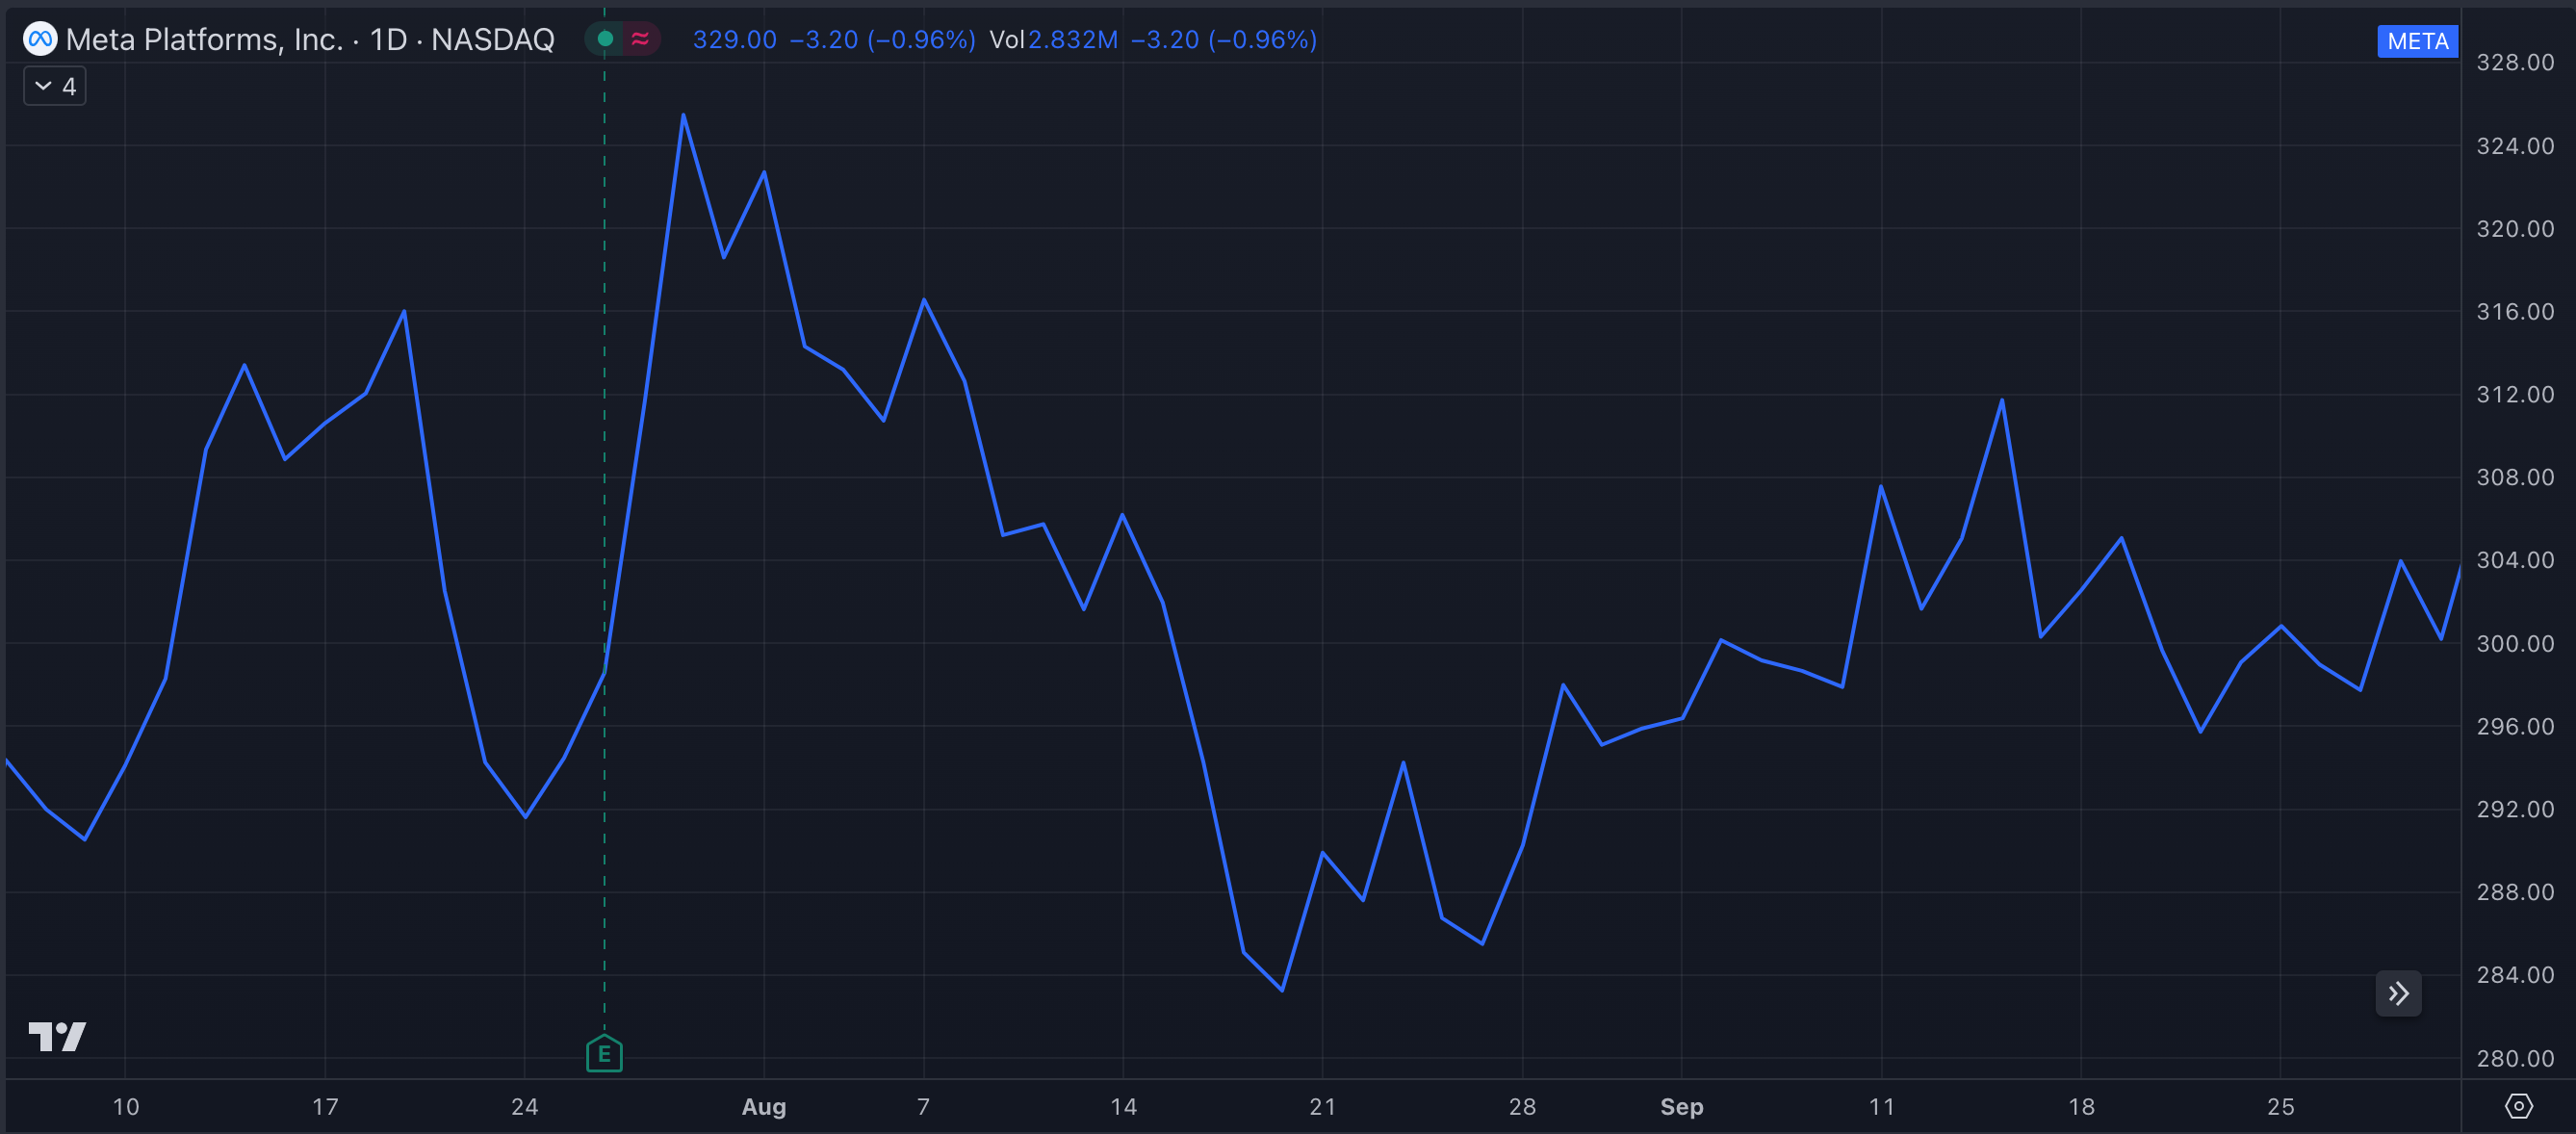Open the 1D timeframe selector
2576x1134 pixels.
pos(390,39)
